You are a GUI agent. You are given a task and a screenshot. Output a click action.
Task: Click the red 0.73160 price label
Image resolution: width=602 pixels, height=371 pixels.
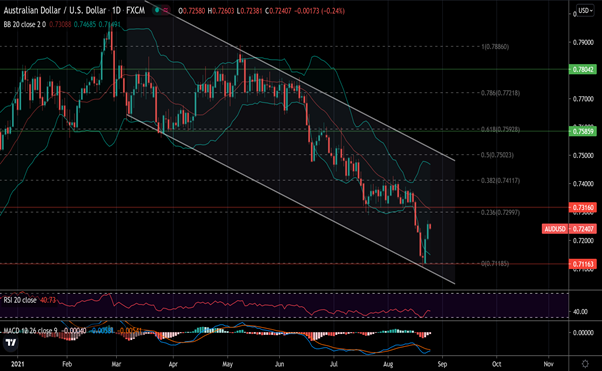583,207
